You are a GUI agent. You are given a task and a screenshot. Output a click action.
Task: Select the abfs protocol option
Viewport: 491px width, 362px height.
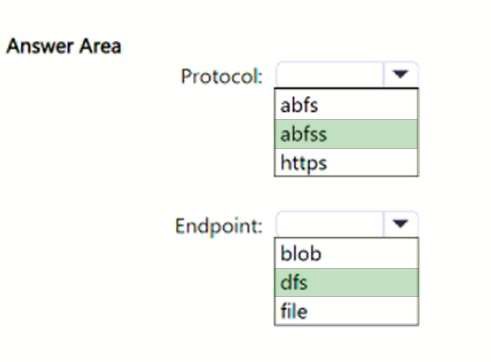pos(346,105)
